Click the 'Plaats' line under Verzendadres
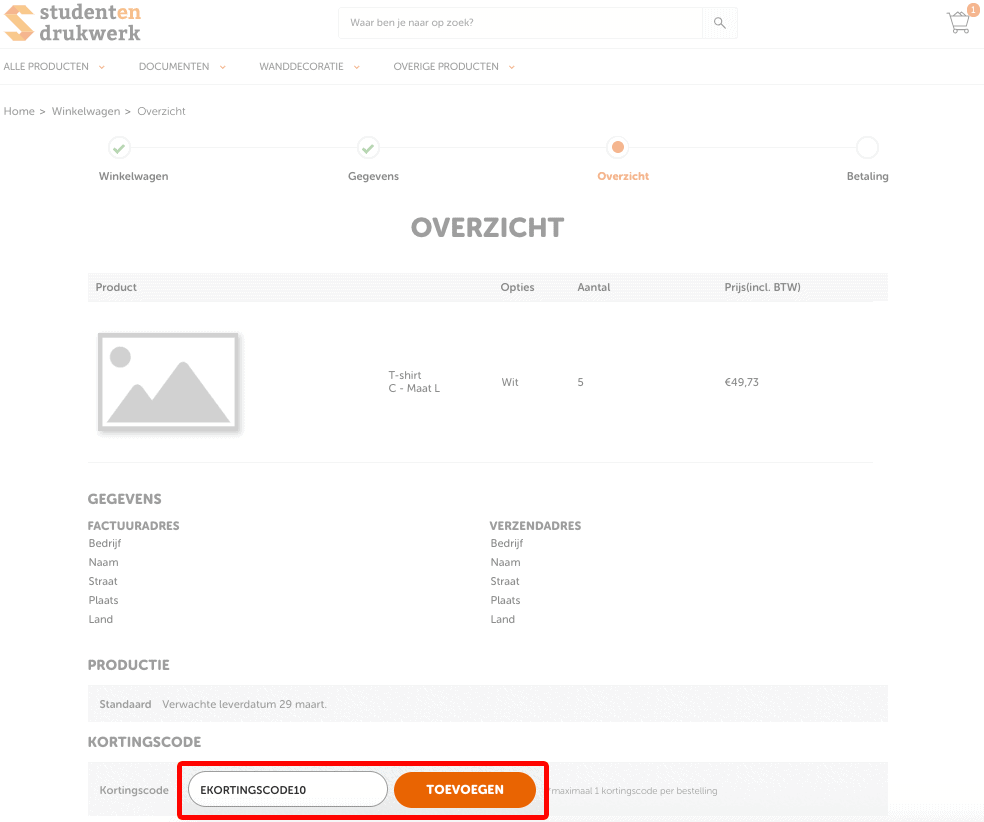 (505, 600)
